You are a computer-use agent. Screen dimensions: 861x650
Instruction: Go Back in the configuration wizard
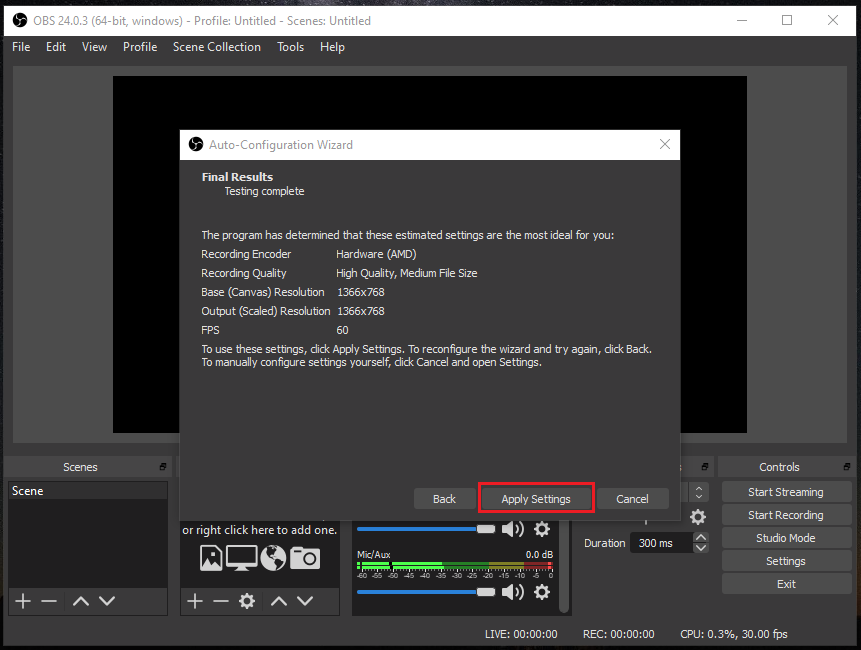click(x=444, y=499)
